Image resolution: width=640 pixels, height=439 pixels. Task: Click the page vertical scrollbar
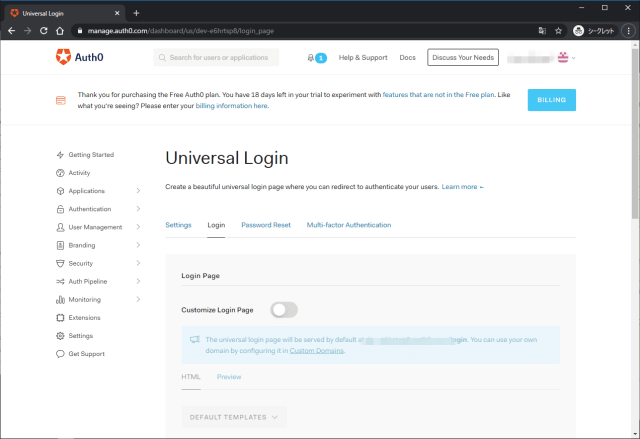(636, 135)
